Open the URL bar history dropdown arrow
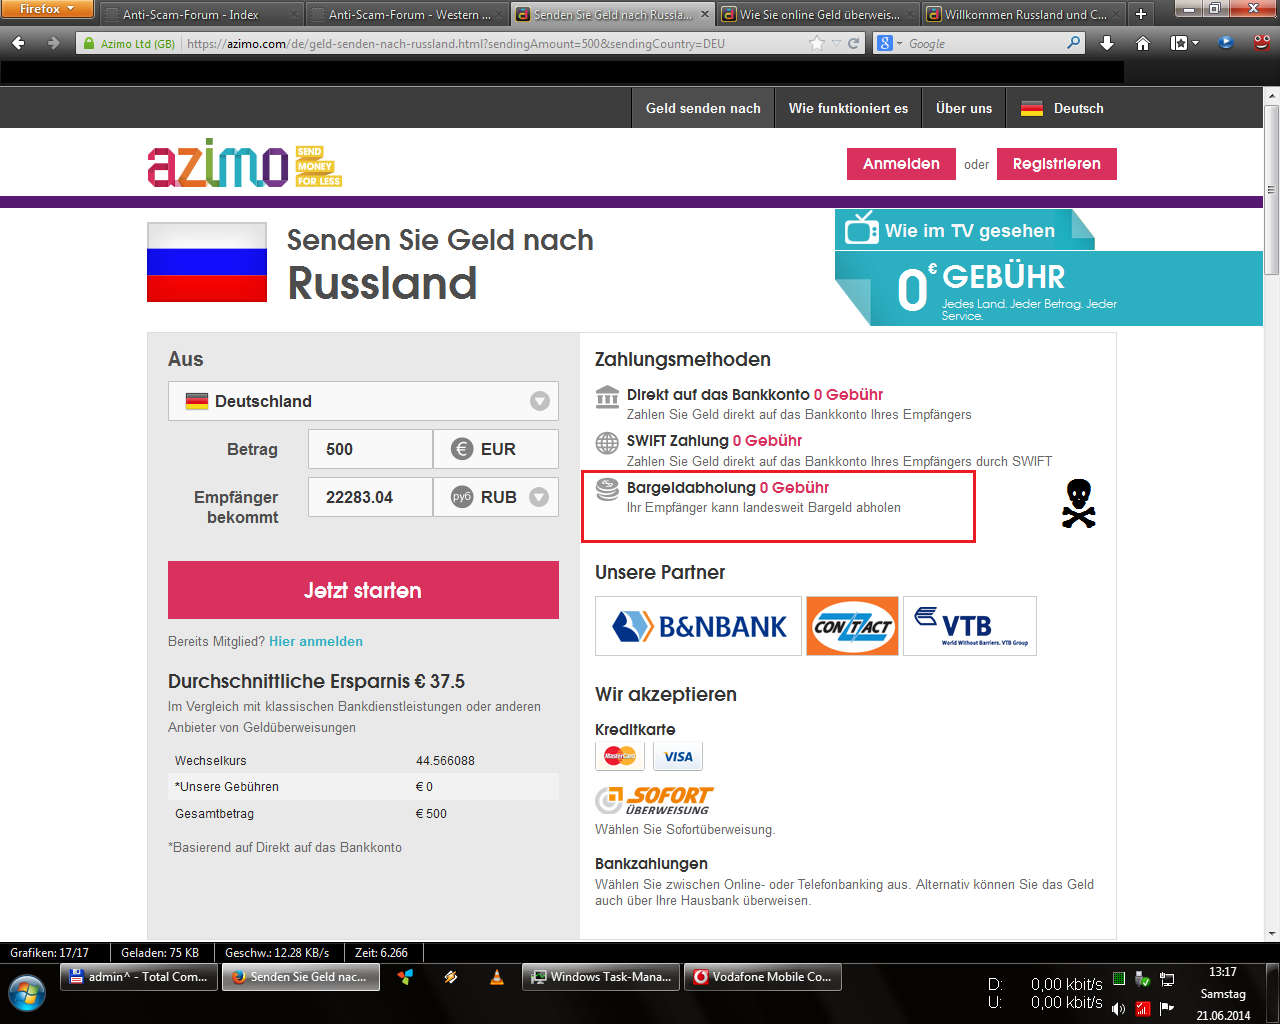This screenshot has width=1280, height=1024. coord(838,44)
